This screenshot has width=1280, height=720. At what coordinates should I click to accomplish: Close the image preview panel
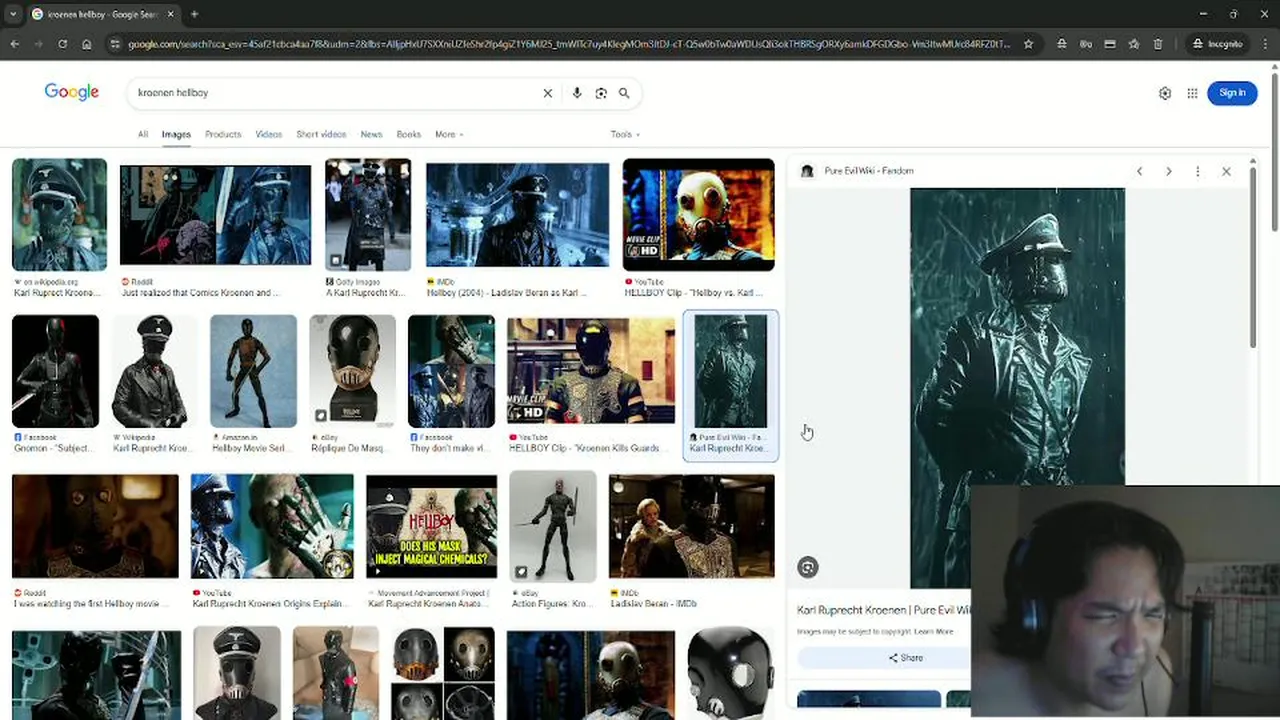tap(1226, 171)
